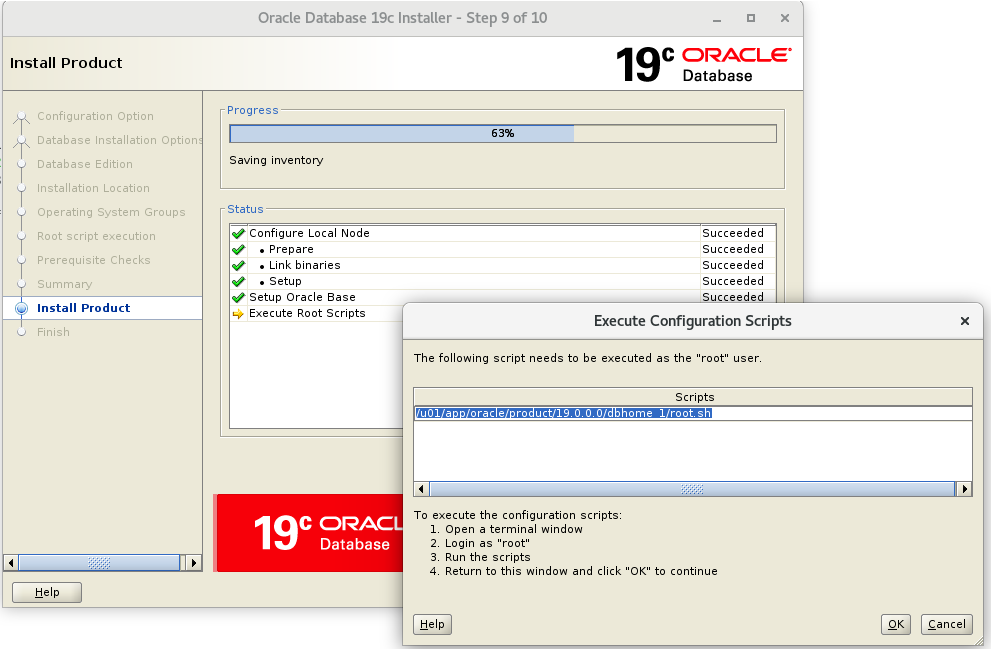Screen dimensions: 991x649
Task: Select the Root script execution step
Action: (96, 236)
